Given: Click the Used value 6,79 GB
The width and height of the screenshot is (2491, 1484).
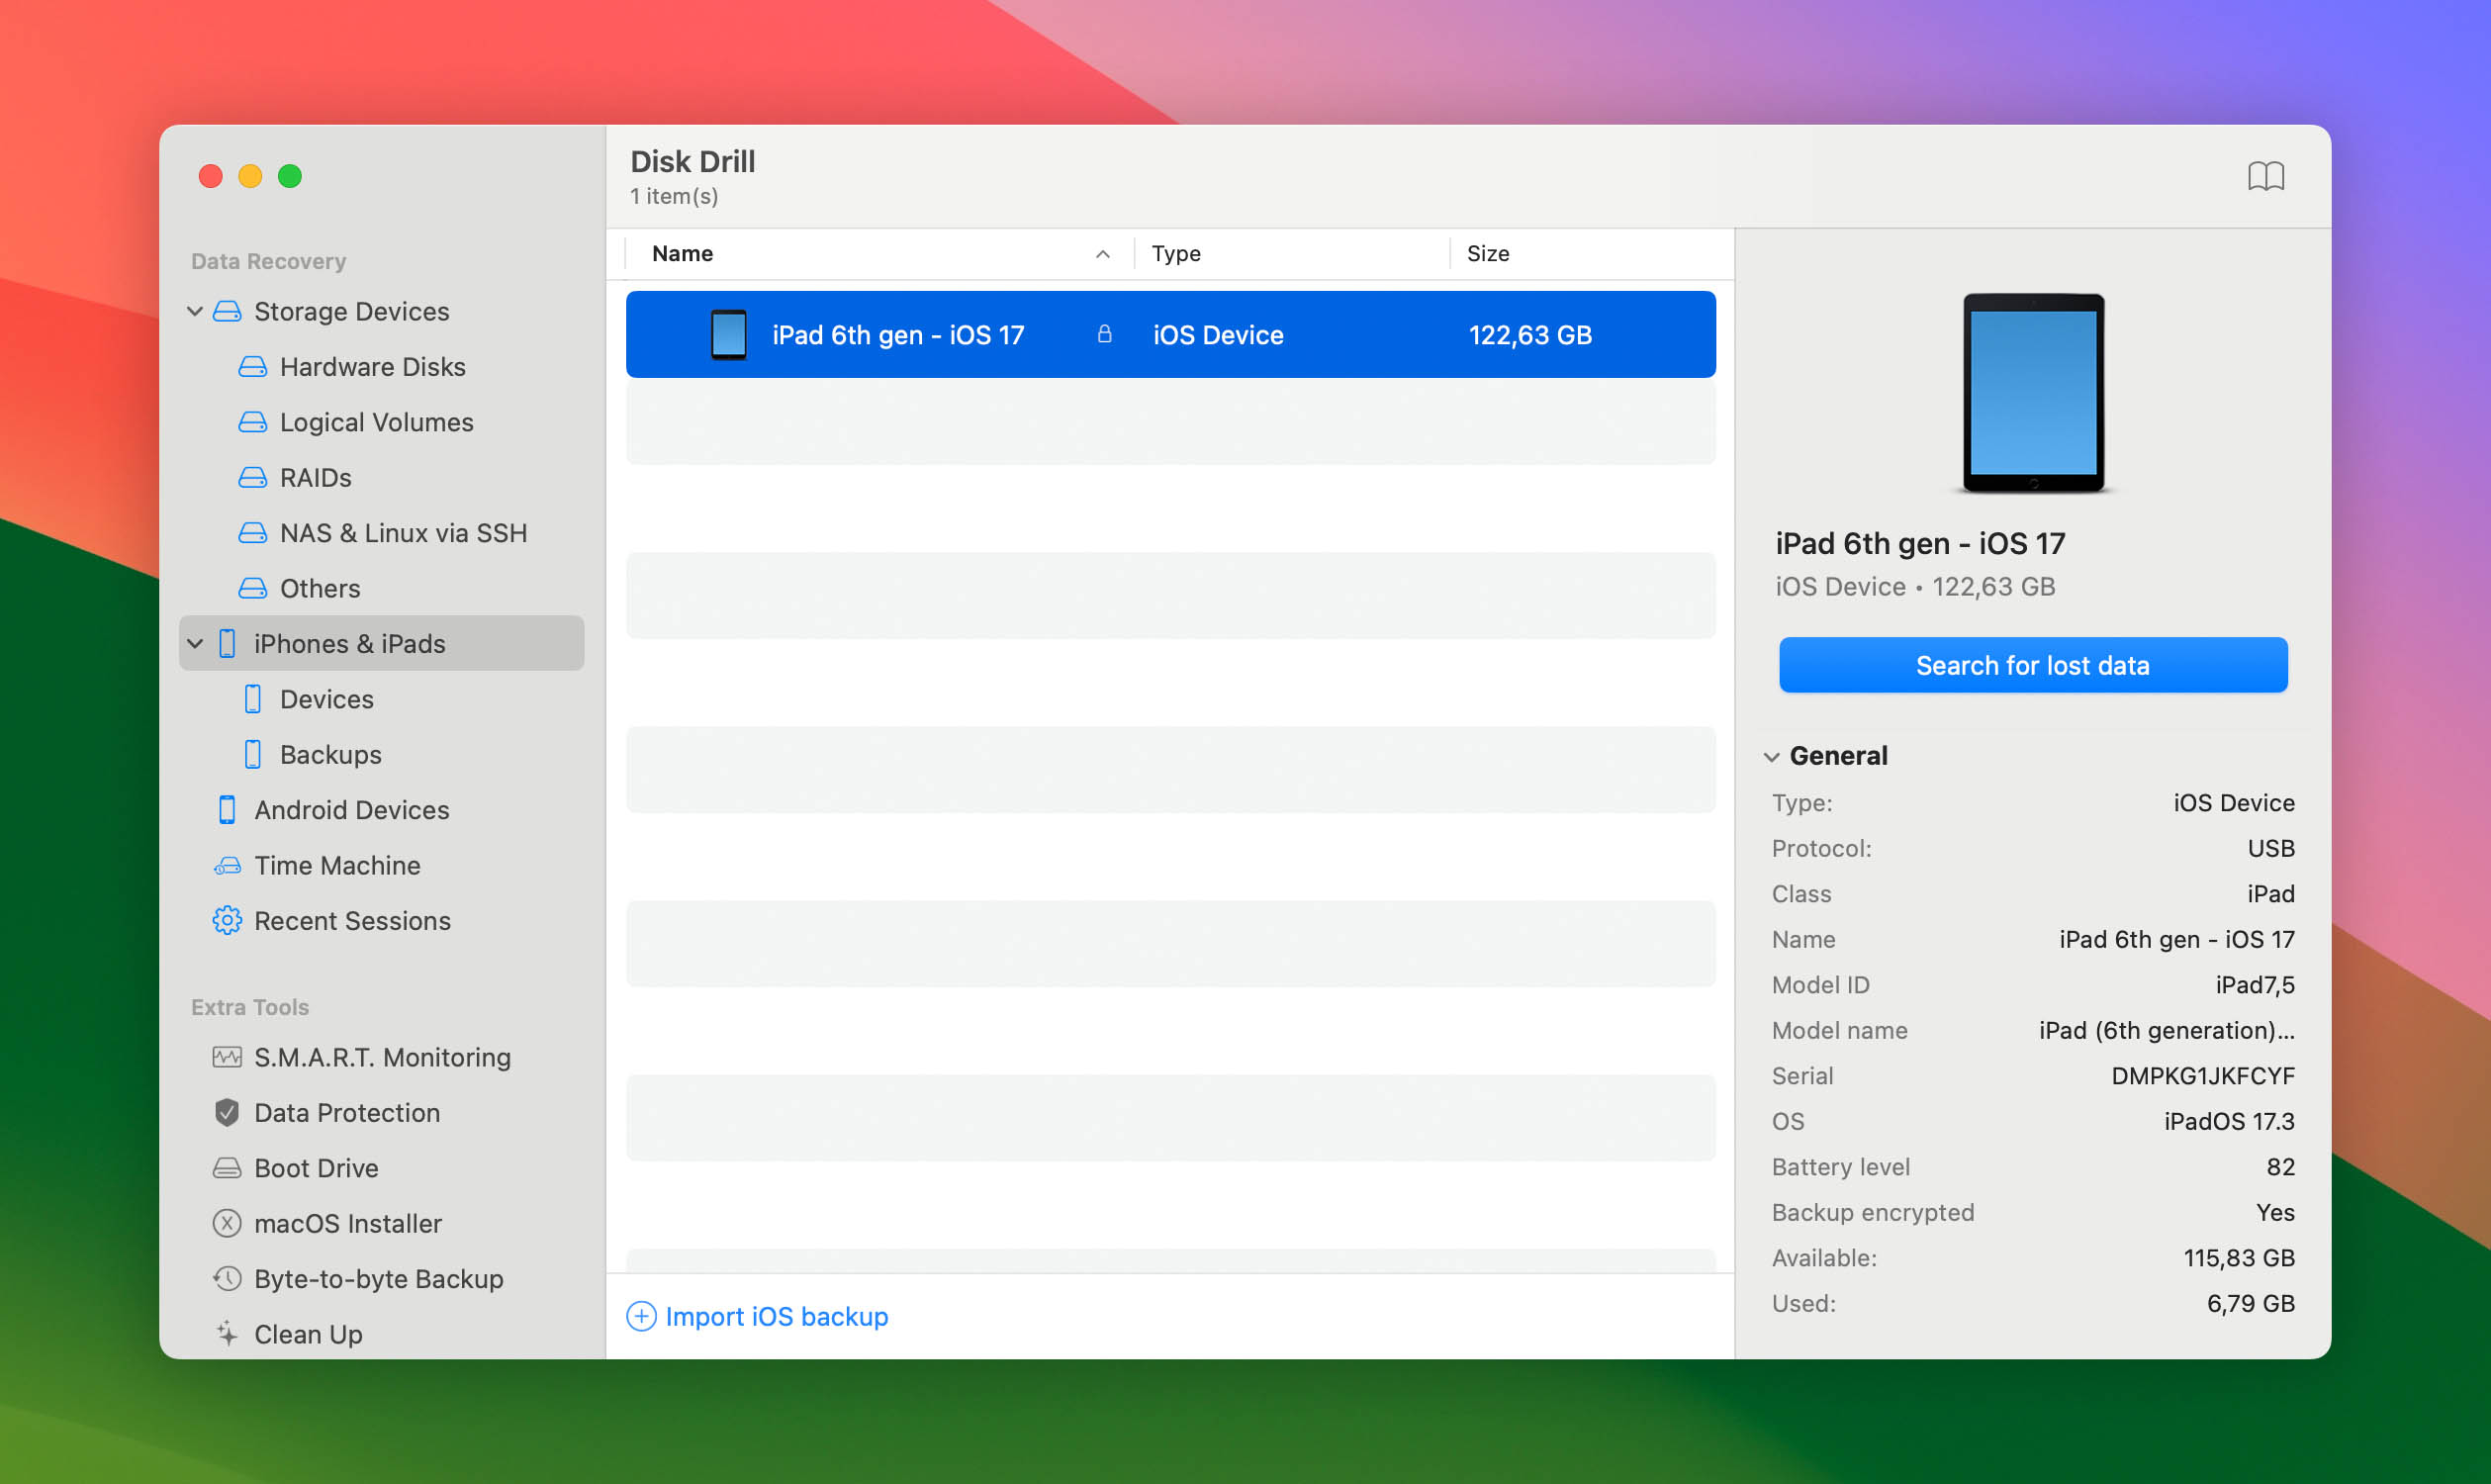Looking at the screenshot, I should (x=2250, y=1303).
